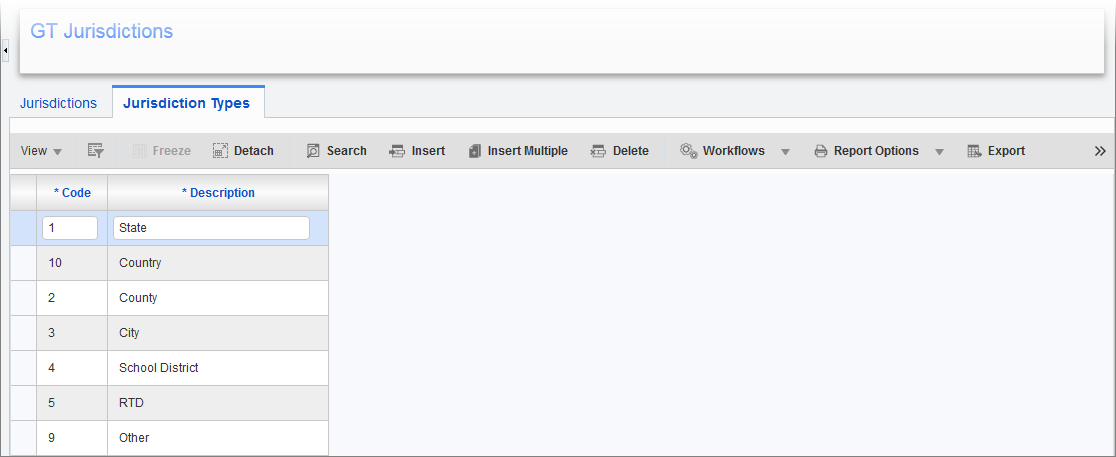Click the Workflows gears icon

tap(689, 151)
